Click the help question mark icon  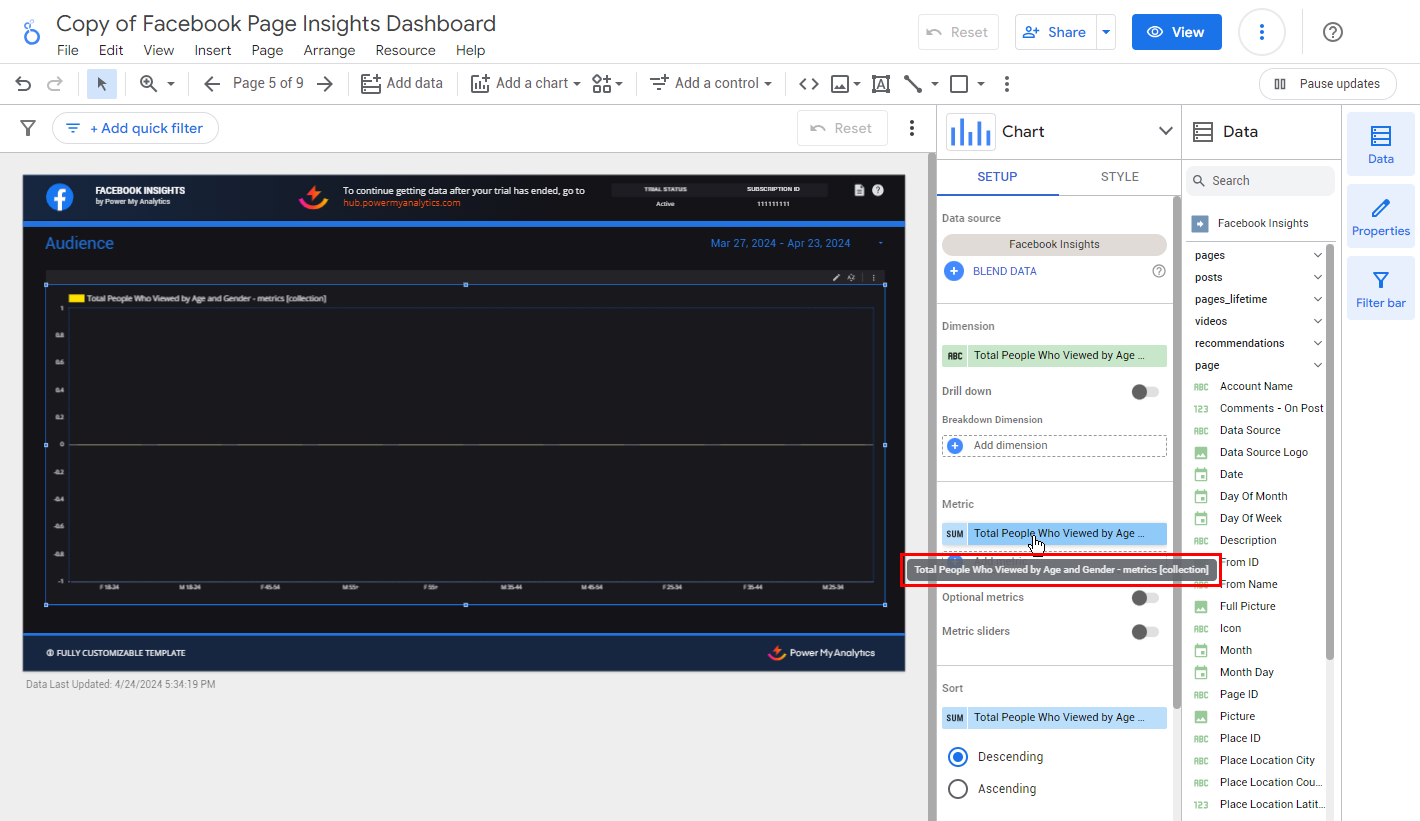[x=1332, y=32]
